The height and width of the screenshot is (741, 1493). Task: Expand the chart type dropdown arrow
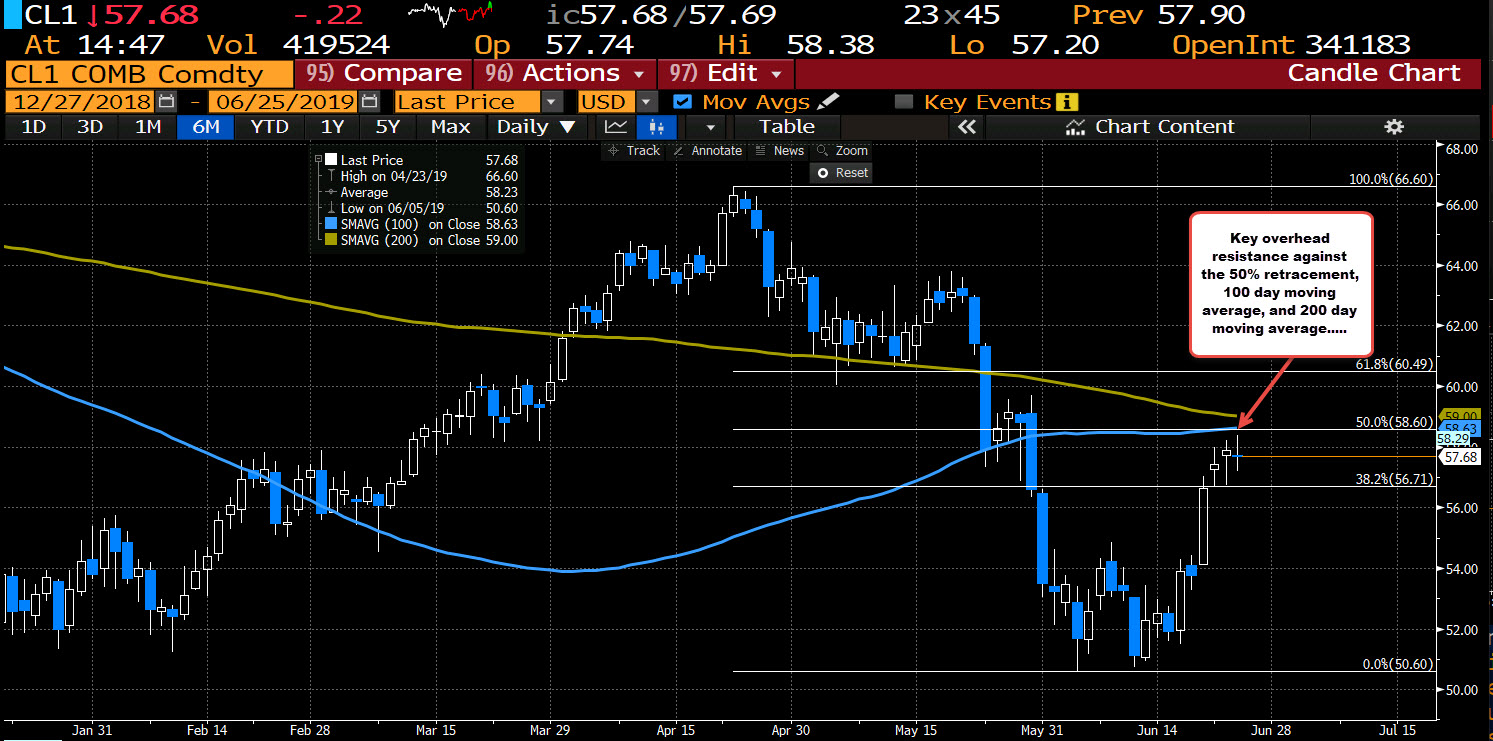[711, 127]
